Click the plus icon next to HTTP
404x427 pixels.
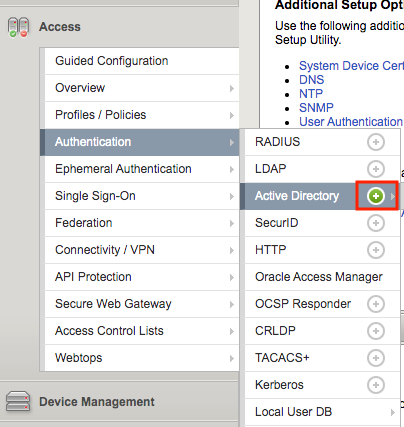pyautogui.click(x=376, y=250)
